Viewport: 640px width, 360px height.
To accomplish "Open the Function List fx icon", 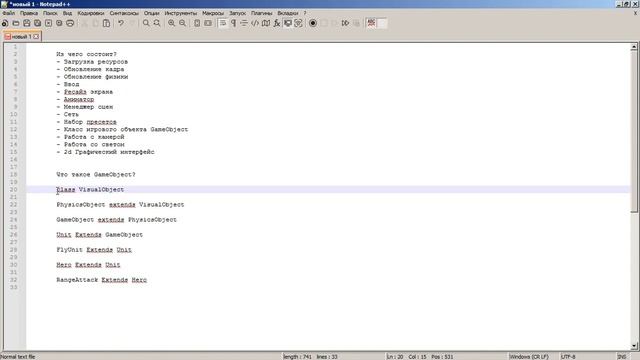I will coord(277,23).
